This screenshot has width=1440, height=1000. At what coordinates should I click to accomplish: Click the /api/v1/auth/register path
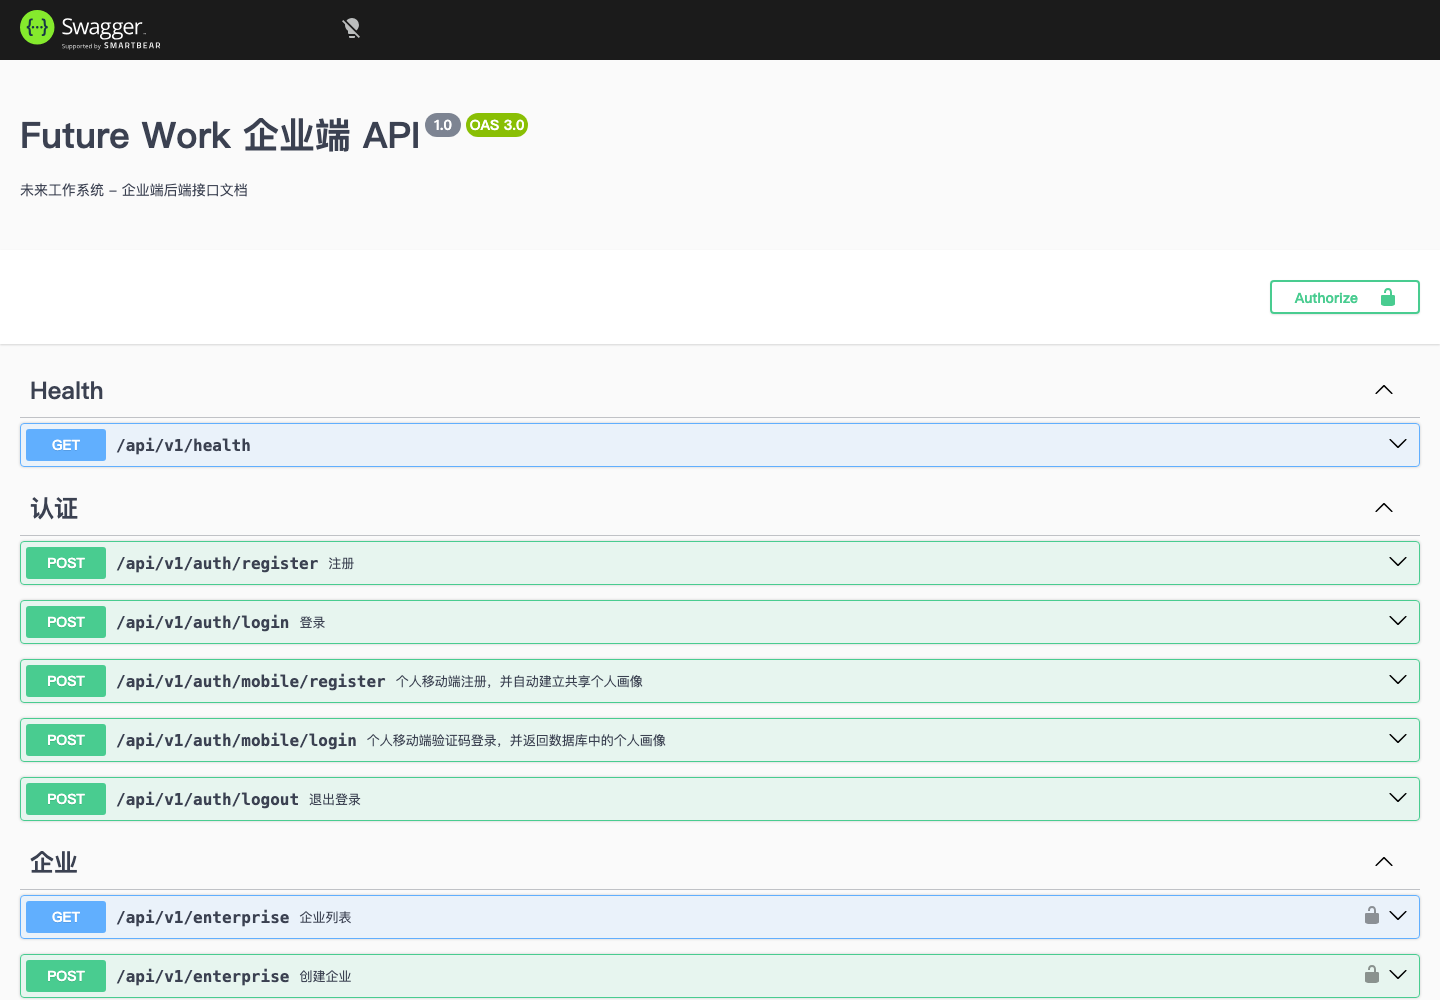pyautogui.click(x=217, y=563)
